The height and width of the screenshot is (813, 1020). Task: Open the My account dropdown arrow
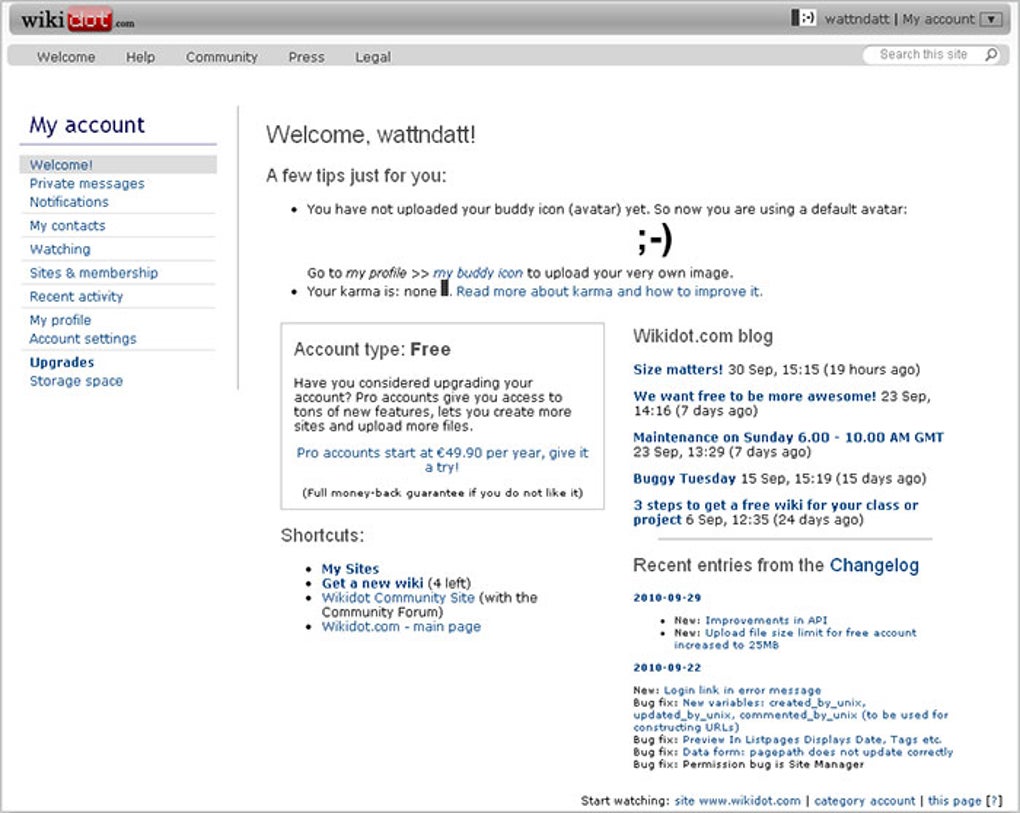(990, 18)
